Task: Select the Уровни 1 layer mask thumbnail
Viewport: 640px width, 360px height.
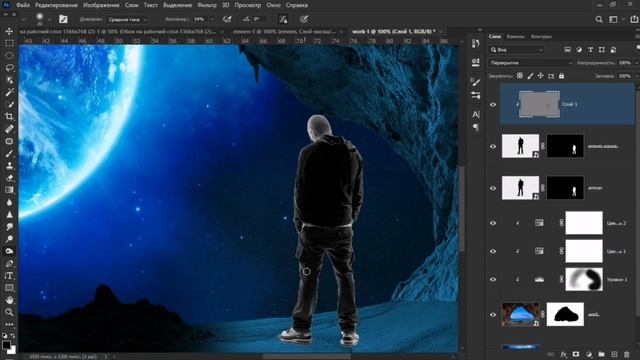Action: pyautogui.click(x=584, y=280)
